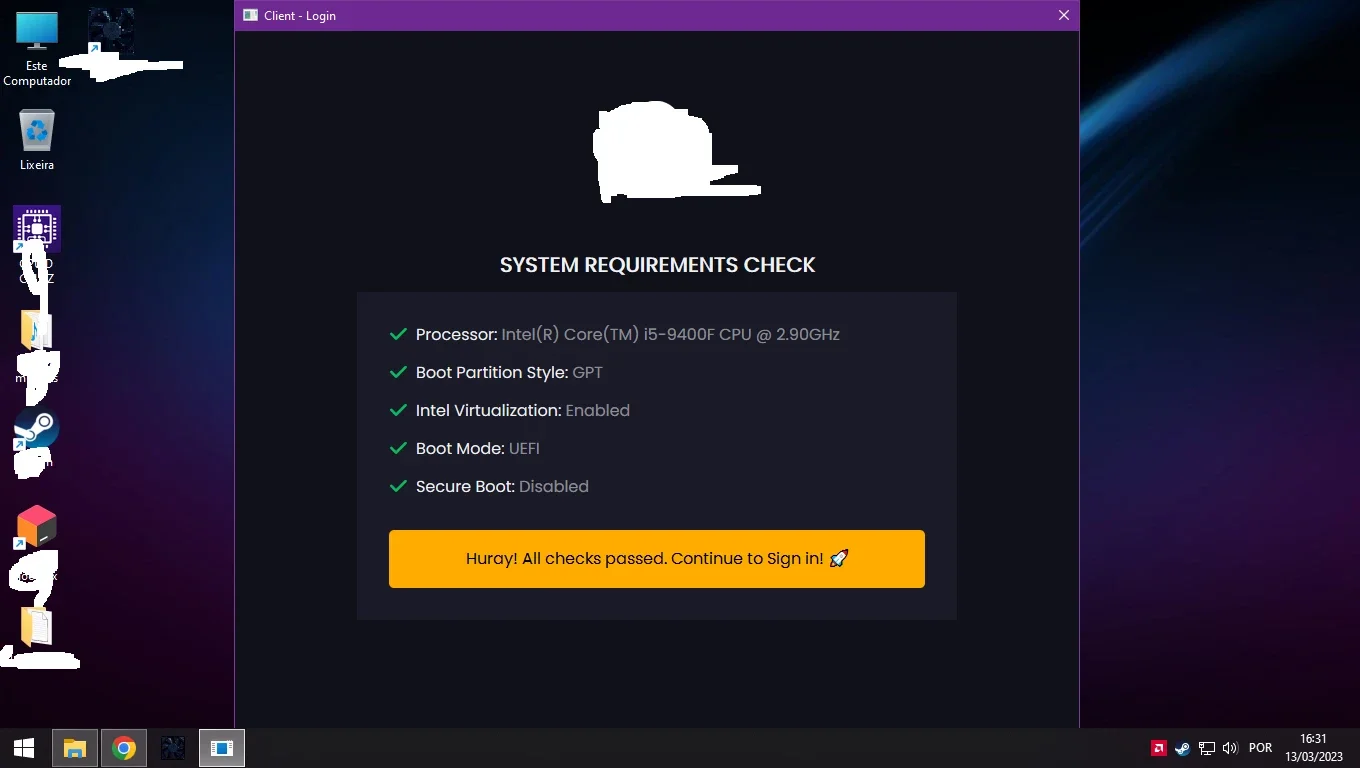Click the "UEFI" value
The height and width of the screenshot is (768, 1360).
(524, 448)
